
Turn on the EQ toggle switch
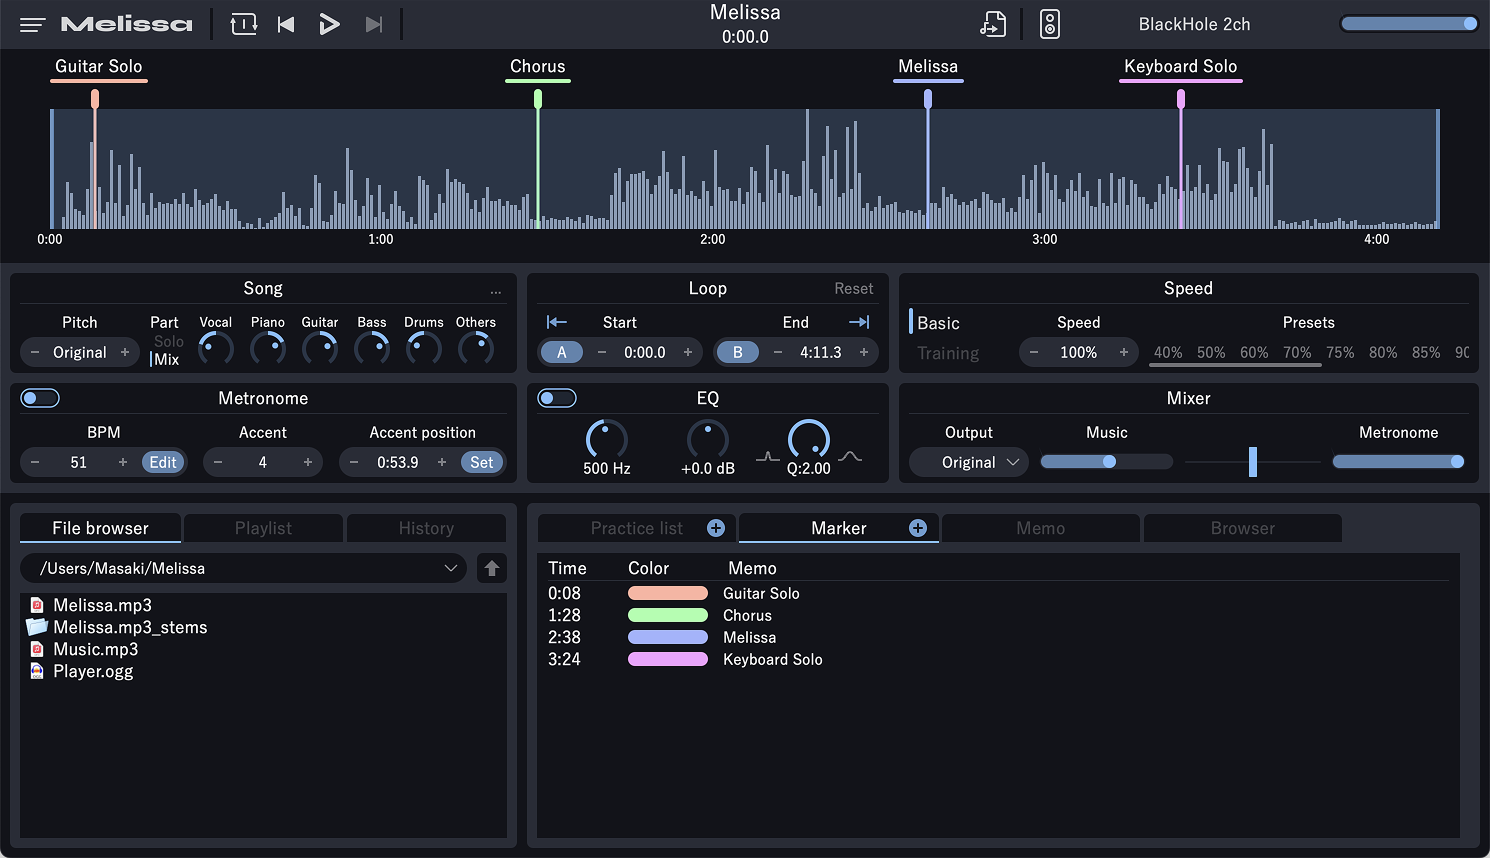[x=557, y=398]
